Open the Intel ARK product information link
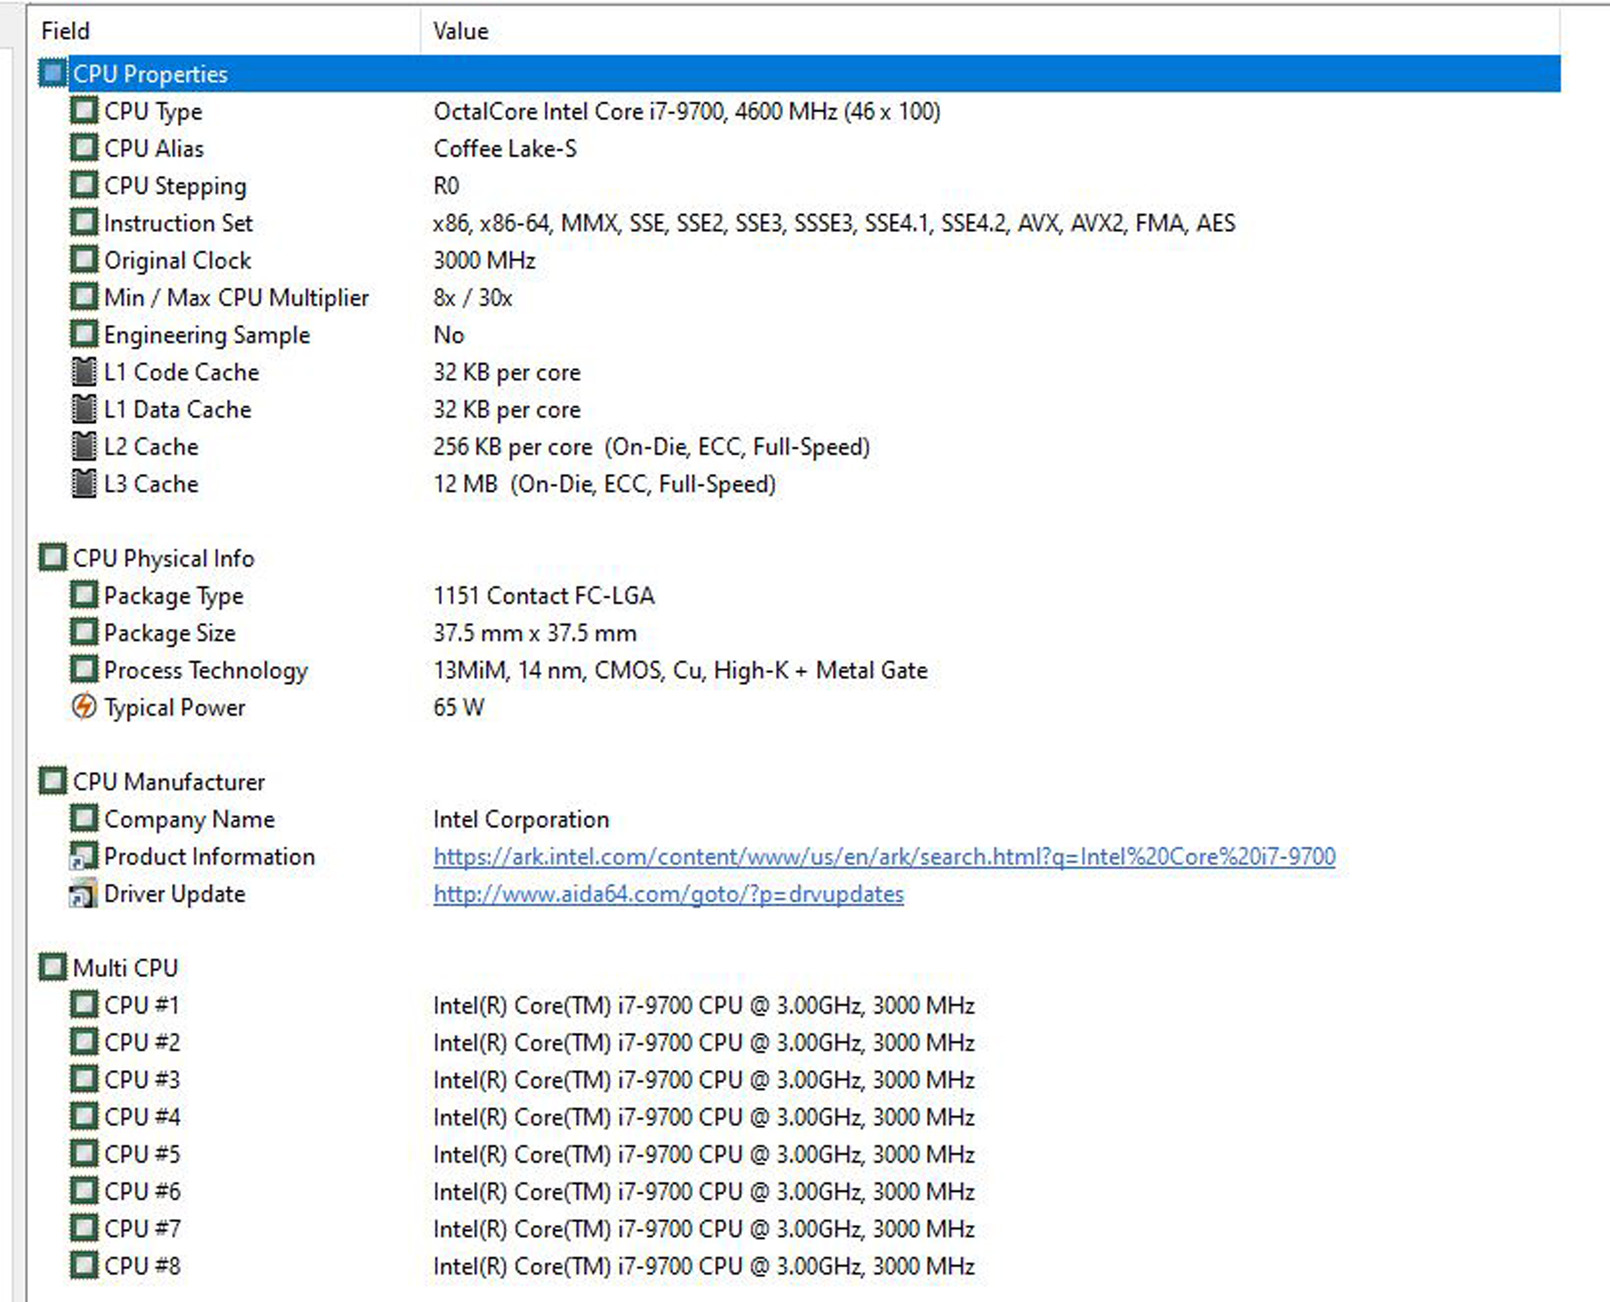The height and width of the screenshot is (1302, 1610). point(884,857)
